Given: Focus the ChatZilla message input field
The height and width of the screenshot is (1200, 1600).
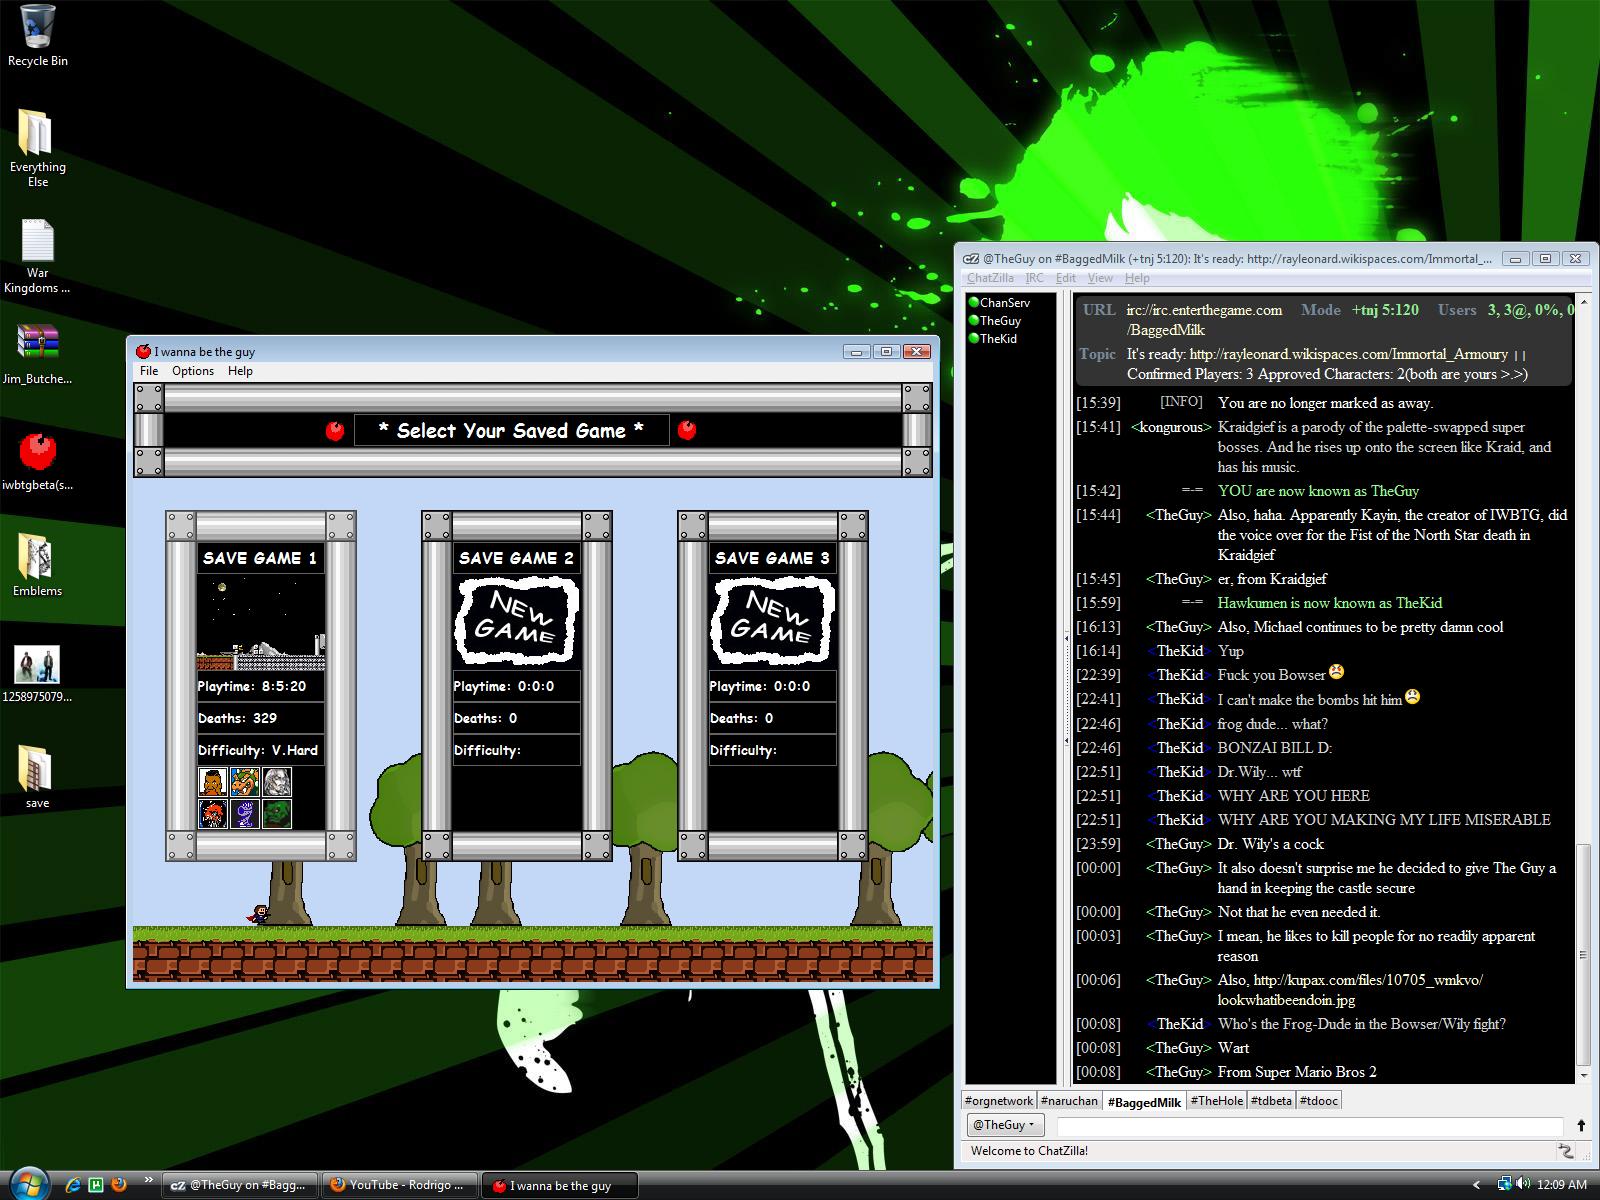Looking at the screenshot, I should point(1310,1126).
